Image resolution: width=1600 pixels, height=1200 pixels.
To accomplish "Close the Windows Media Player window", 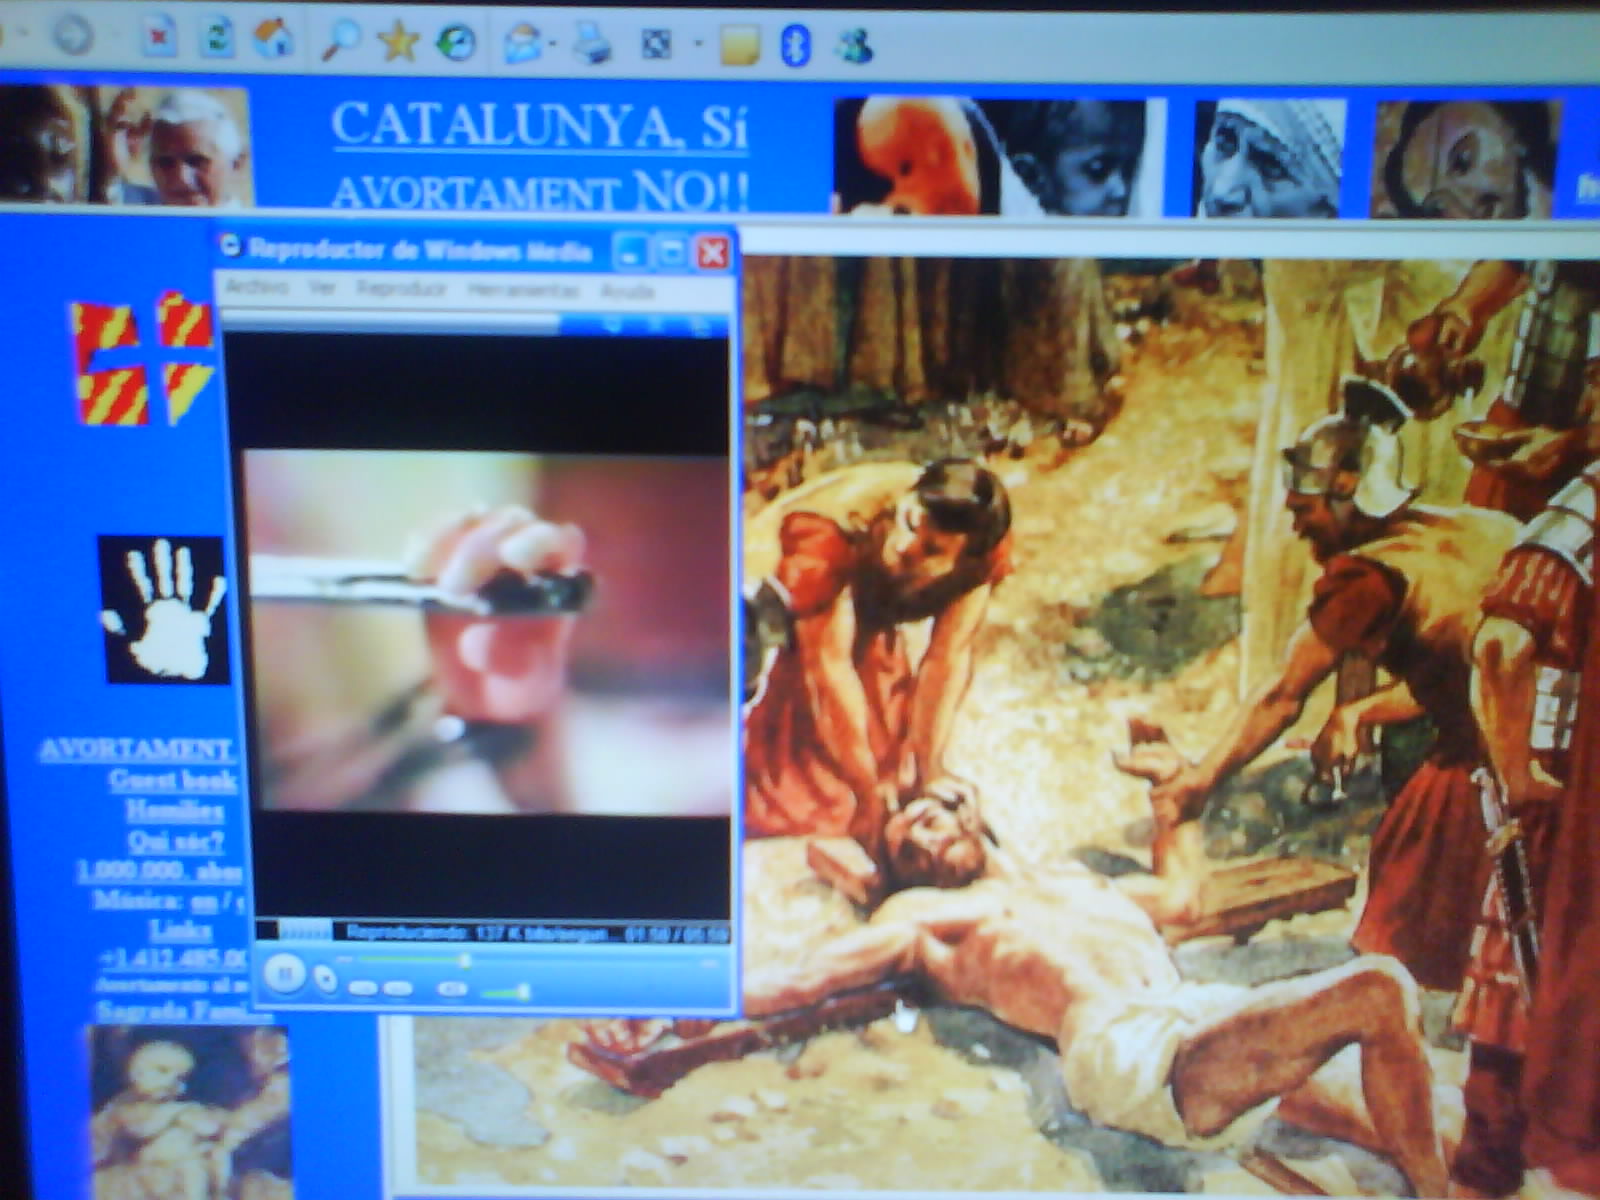I will coord(712,253).
